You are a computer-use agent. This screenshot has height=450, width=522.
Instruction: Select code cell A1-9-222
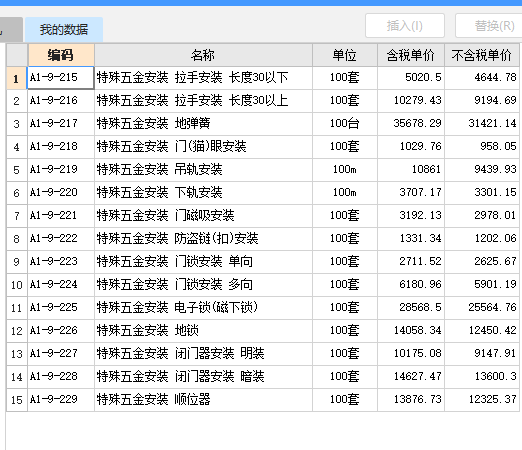[x=61, y=239]
